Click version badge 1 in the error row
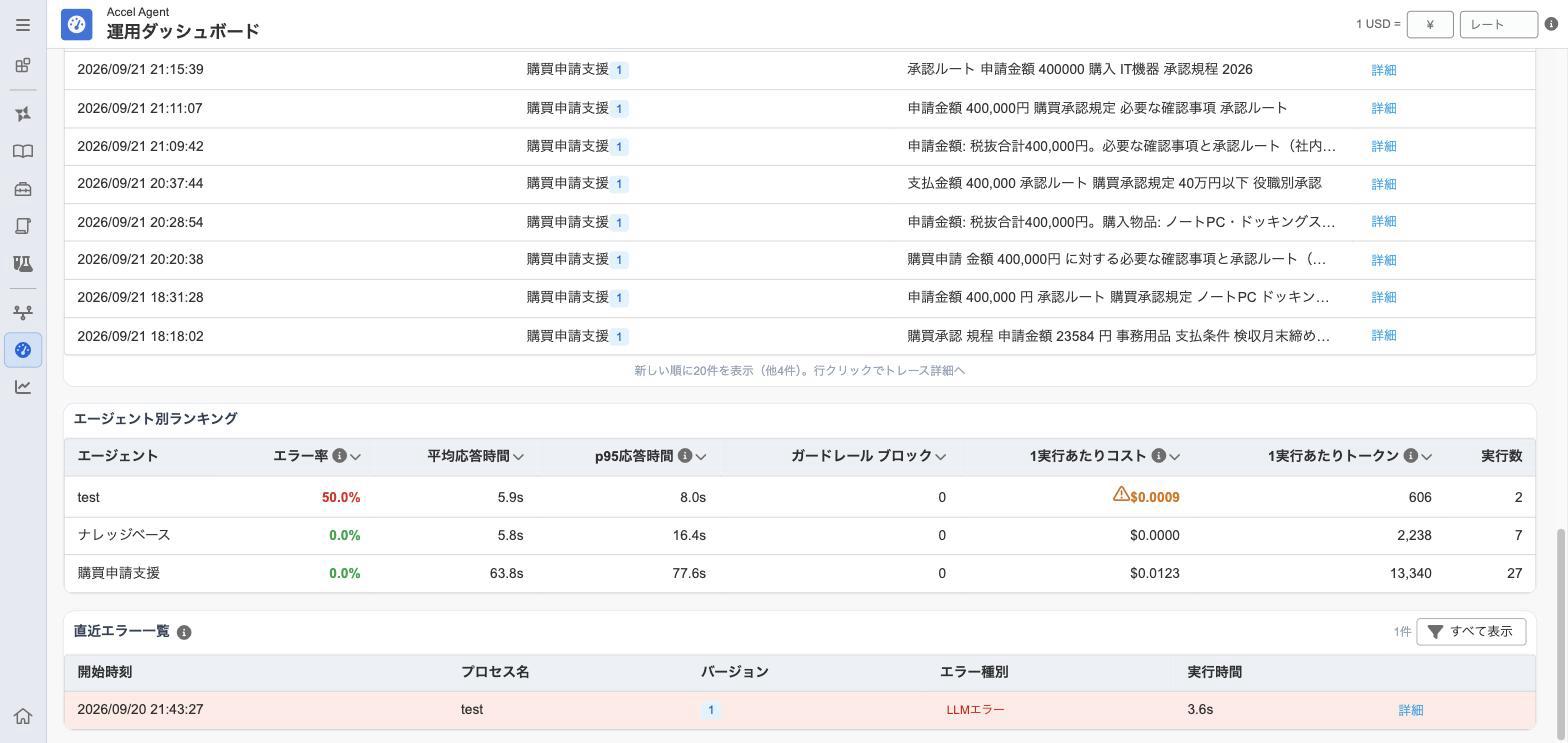This screenshot has width=1568, height=743. point(710,710)
